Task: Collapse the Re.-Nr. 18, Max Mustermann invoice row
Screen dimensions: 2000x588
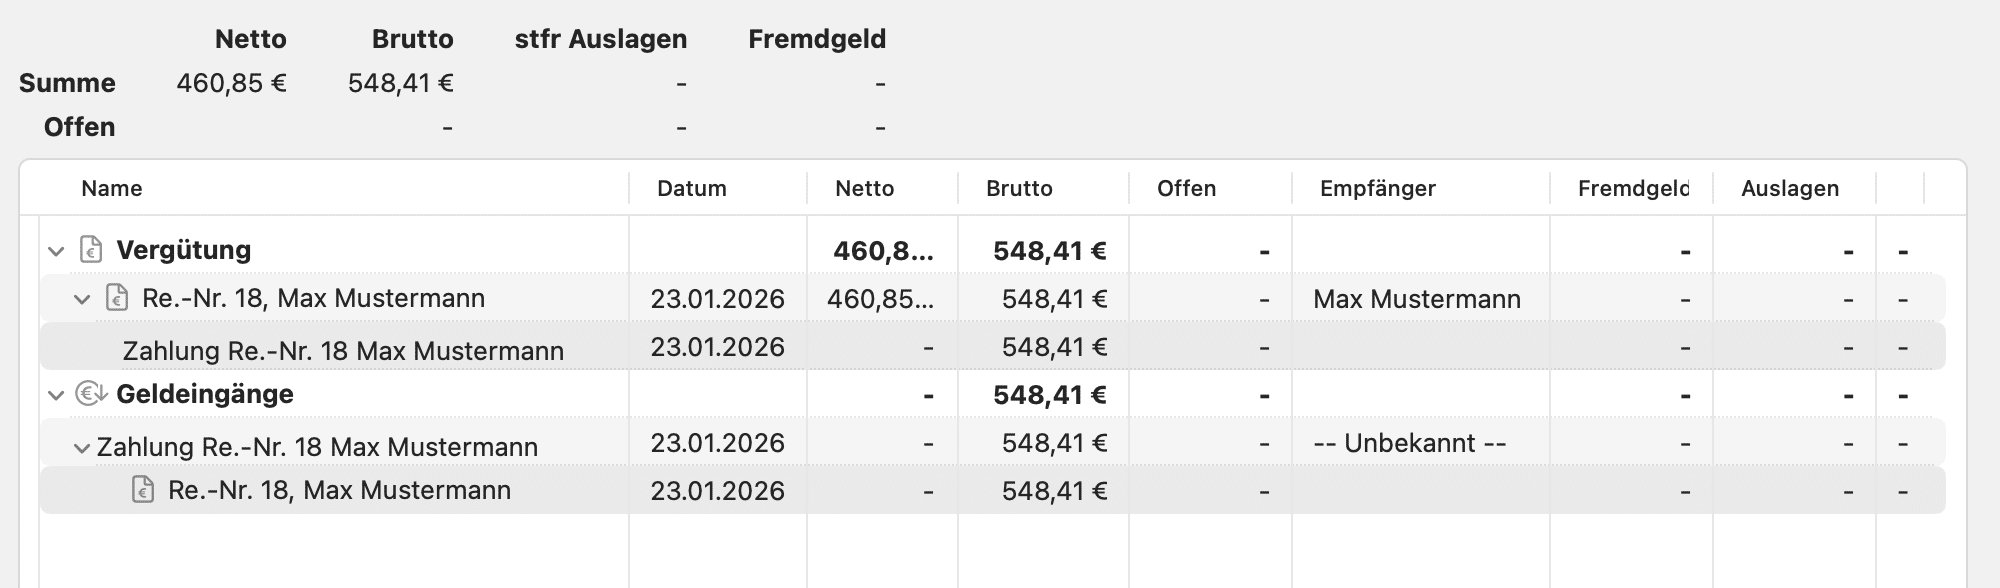Action: pos(82,299)
